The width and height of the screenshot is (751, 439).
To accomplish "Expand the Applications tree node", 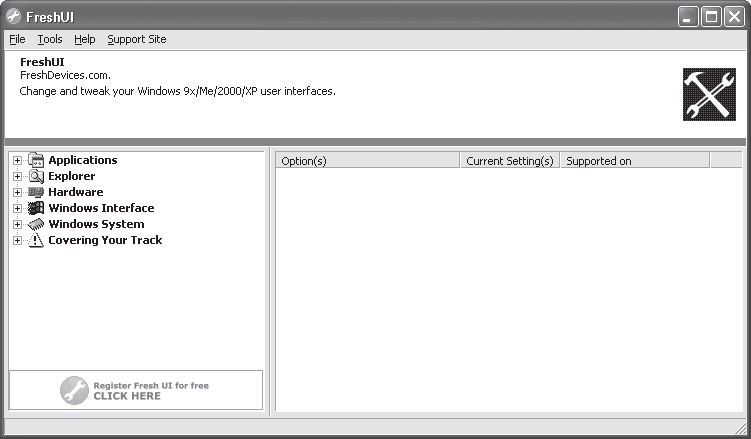I will (x=17, y=160).
